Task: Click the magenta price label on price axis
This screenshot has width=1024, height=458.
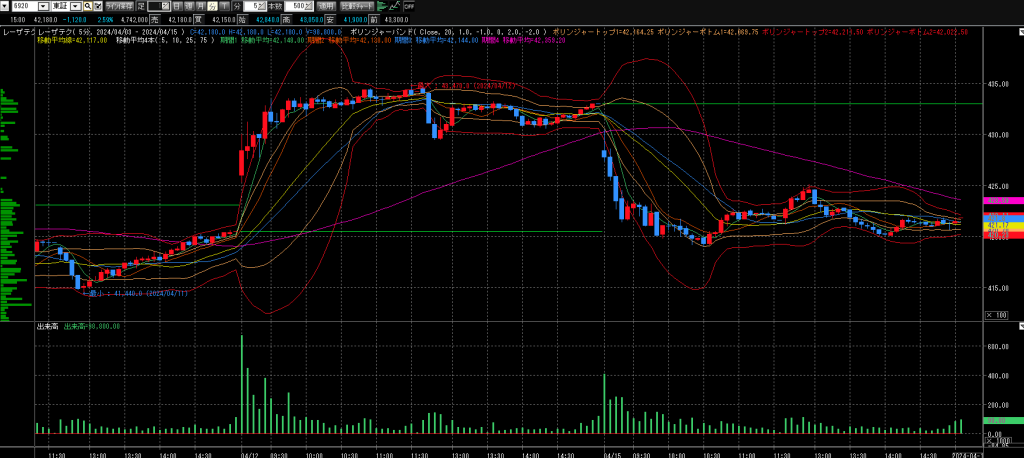Action: click(1000, 202)
